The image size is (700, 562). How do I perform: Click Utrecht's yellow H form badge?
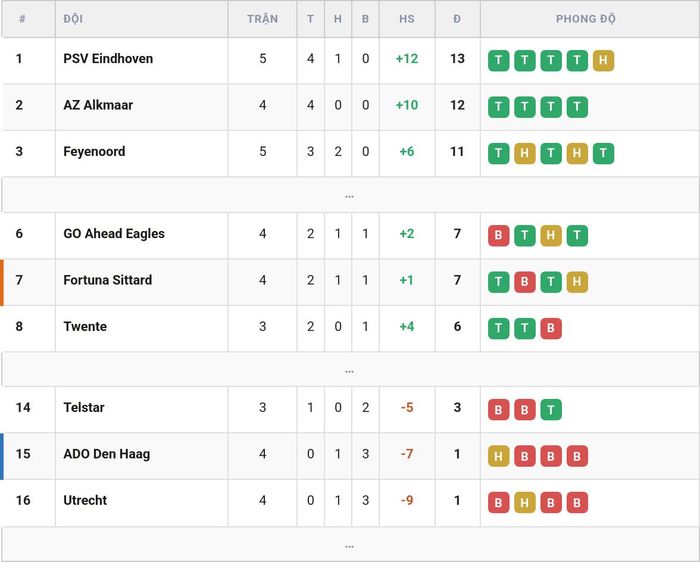point(525,502)
